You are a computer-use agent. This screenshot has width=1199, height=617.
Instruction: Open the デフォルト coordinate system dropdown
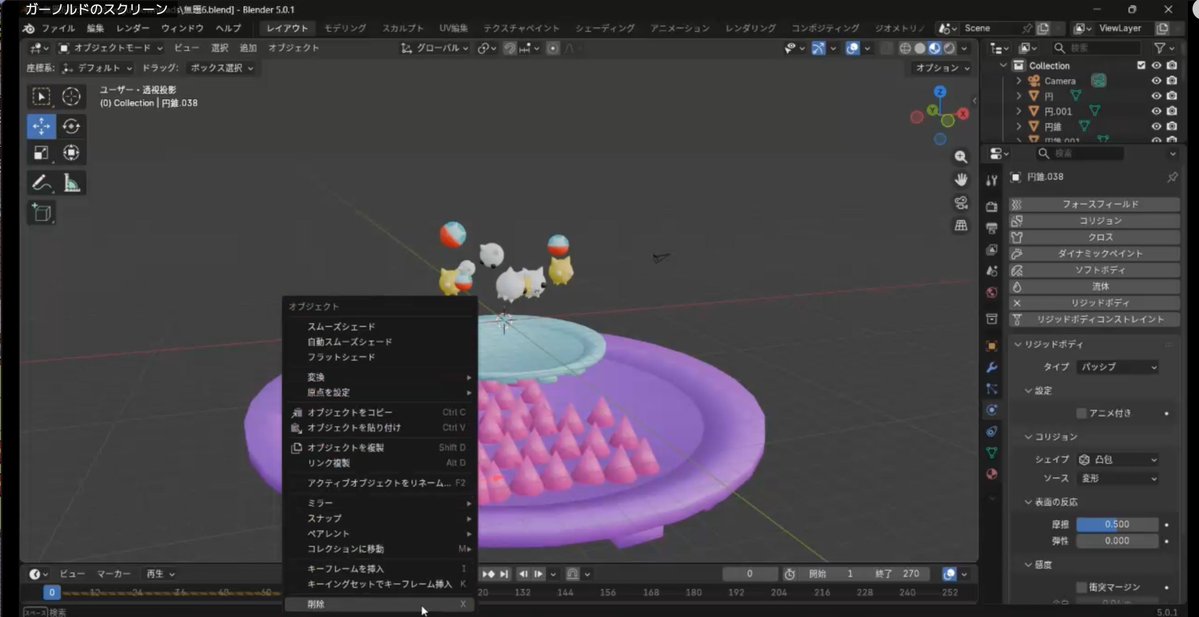96,67
